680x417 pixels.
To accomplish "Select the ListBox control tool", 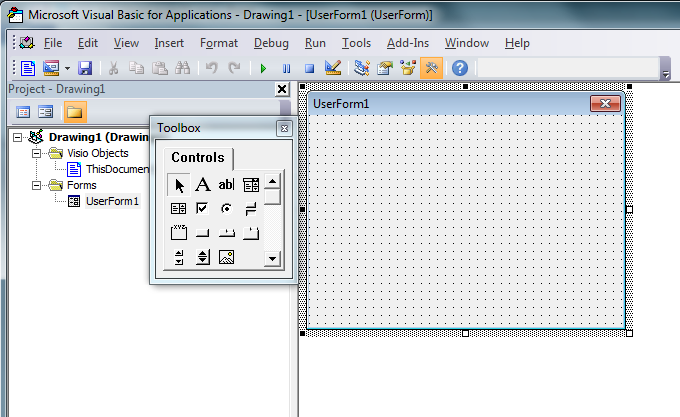I will [178, 208].
